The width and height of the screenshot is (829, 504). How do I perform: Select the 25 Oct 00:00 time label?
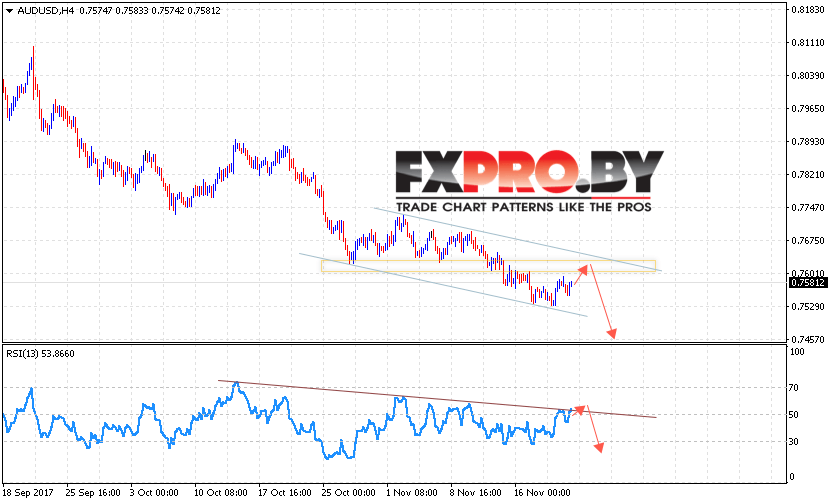[x=348, y=493]
